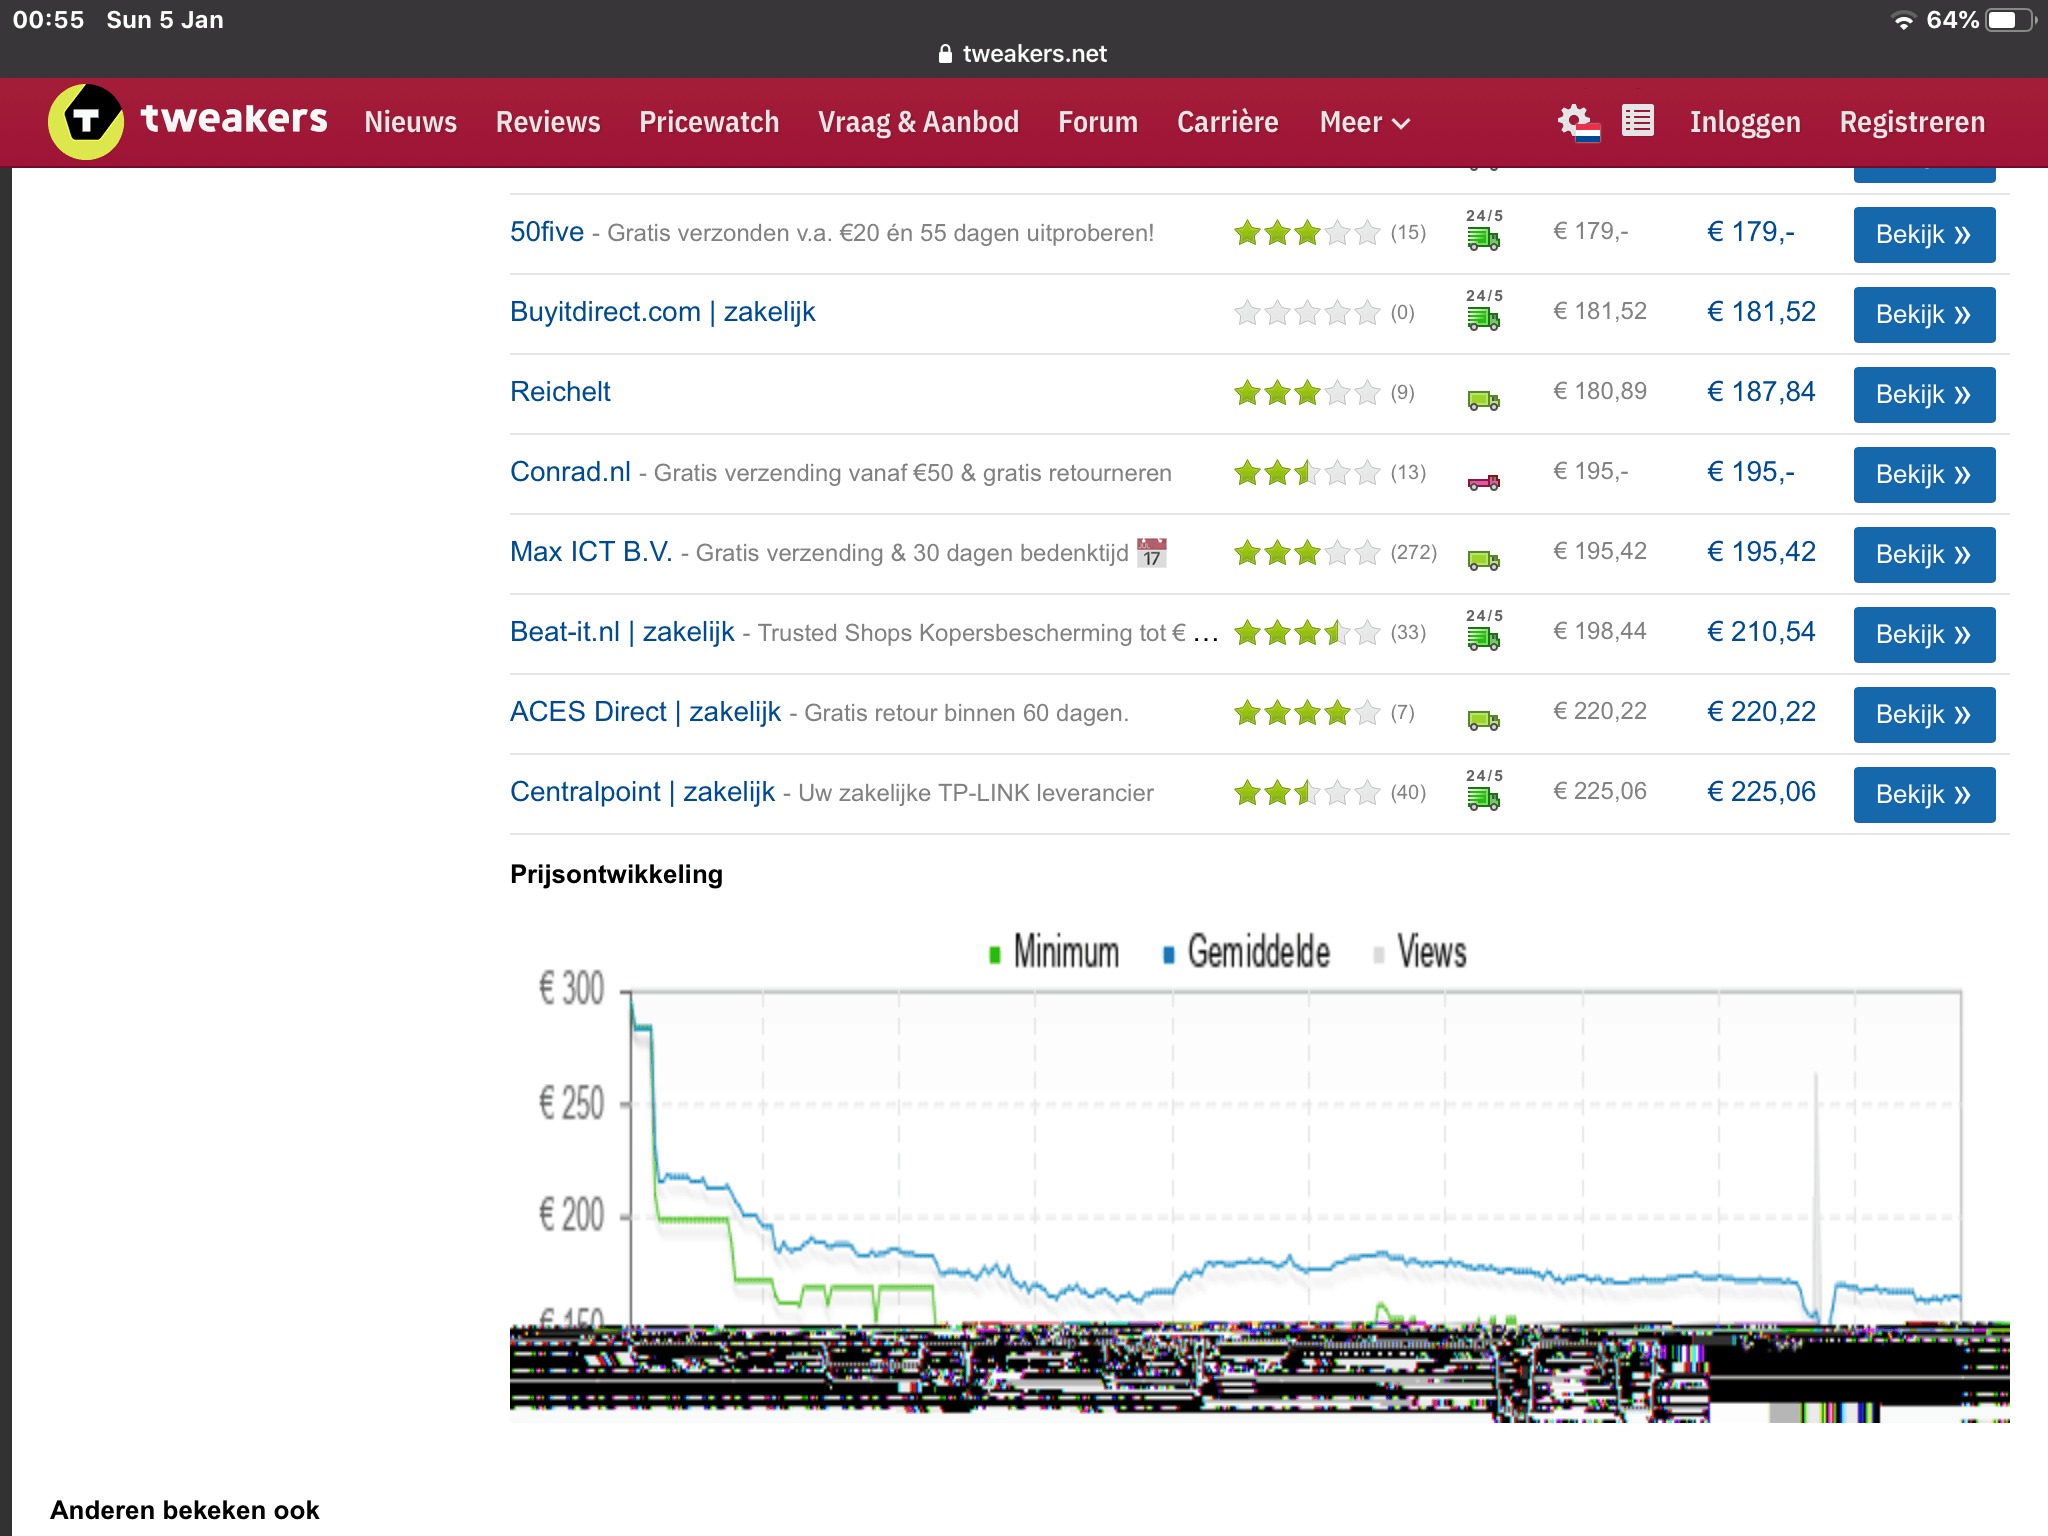The height and width of the screenshot is (1536, 2048).
Task: Click ACES Direct star rating
Action: coord(1306,713)
